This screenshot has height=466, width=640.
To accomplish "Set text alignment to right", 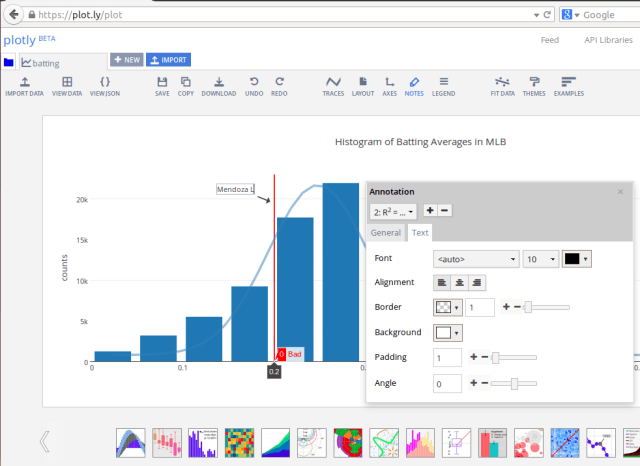I will [477, 283].
